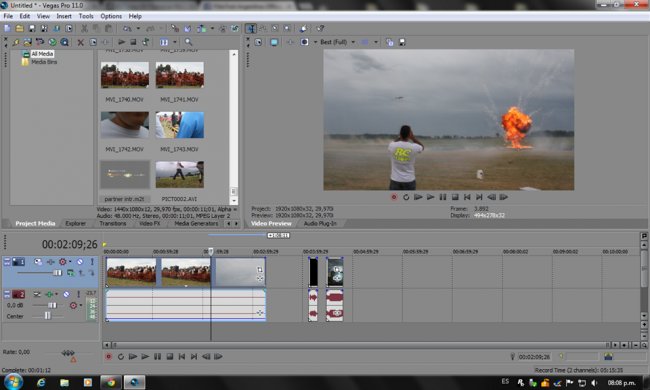650x390 pixels.
Task: Click the What's This help icon
Action: (320, 29)
